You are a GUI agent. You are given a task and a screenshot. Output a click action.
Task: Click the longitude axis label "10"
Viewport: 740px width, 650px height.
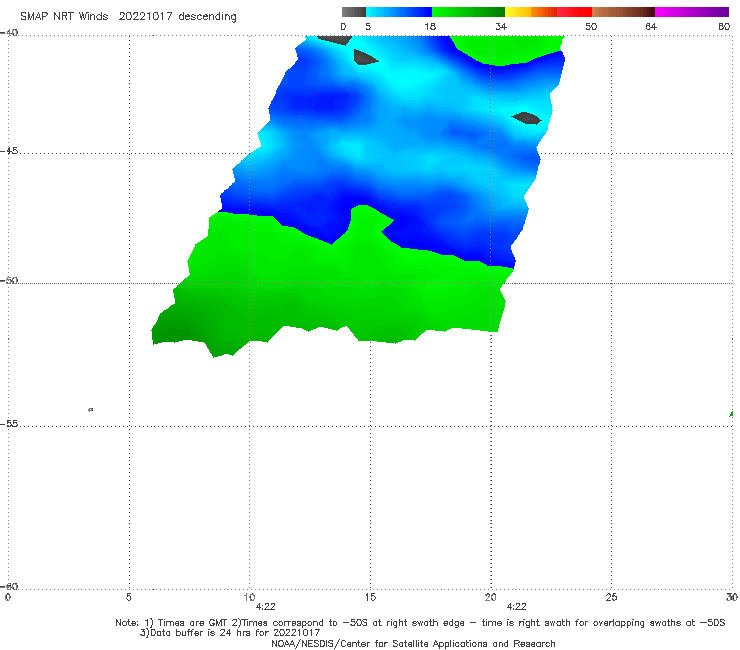pyautogui.click(x=249, y=597)
